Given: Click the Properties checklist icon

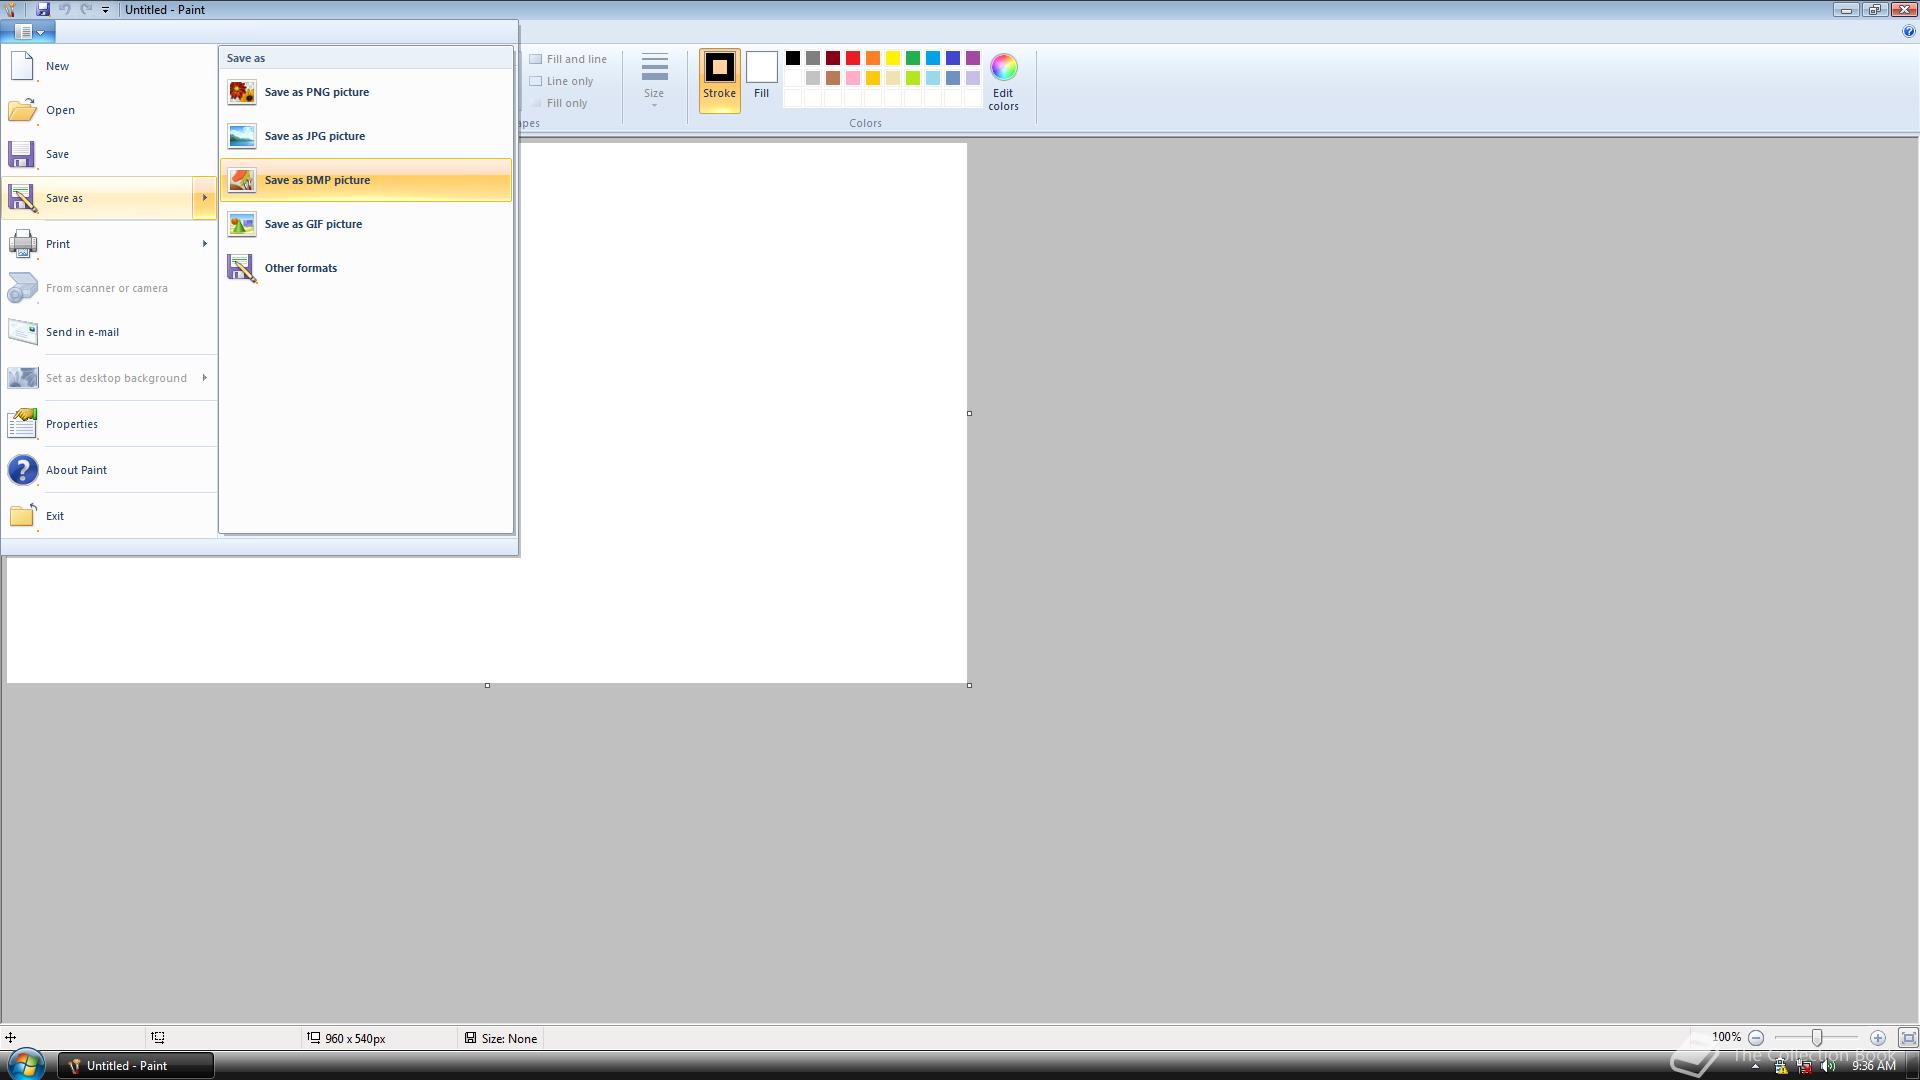Looking at the screenshot, I should click(x=22, y=424).
